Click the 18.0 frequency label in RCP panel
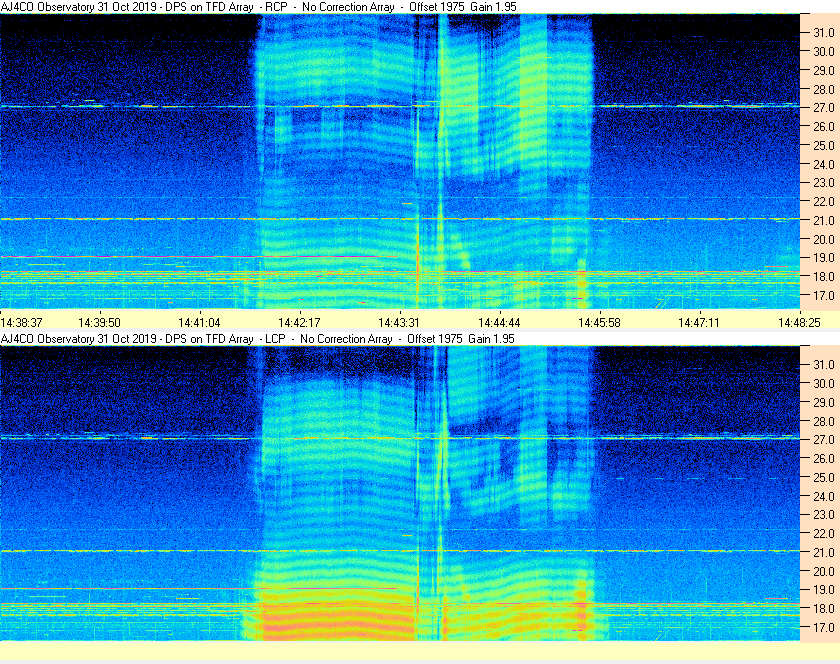840x664 pixels. click(824, 277)
